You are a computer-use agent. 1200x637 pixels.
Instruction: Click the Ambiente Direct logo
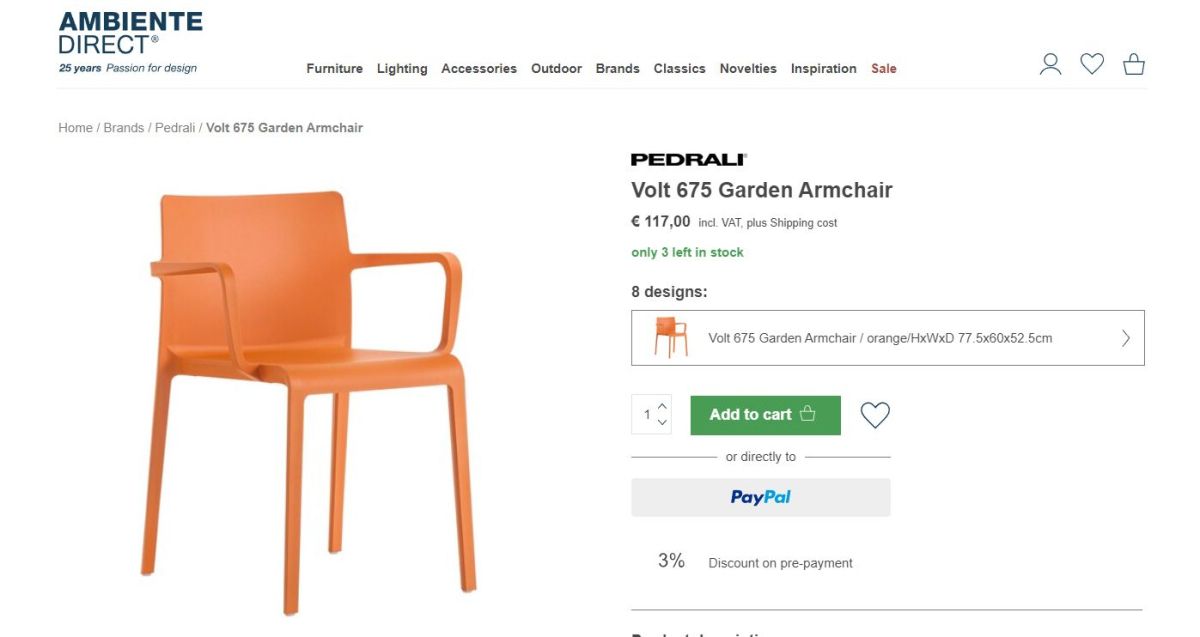pyautogui.click(x=130, y=43)
